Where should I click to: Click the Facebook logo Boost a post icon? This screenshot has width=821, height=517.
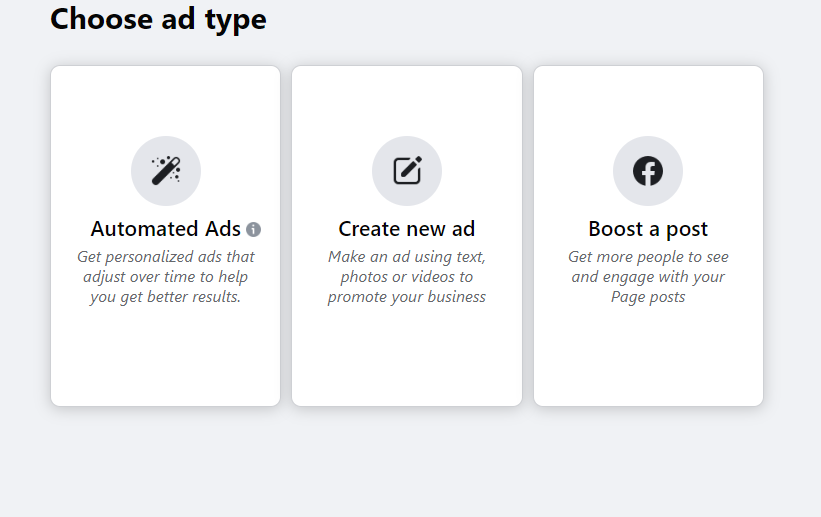tap(648, 171)
